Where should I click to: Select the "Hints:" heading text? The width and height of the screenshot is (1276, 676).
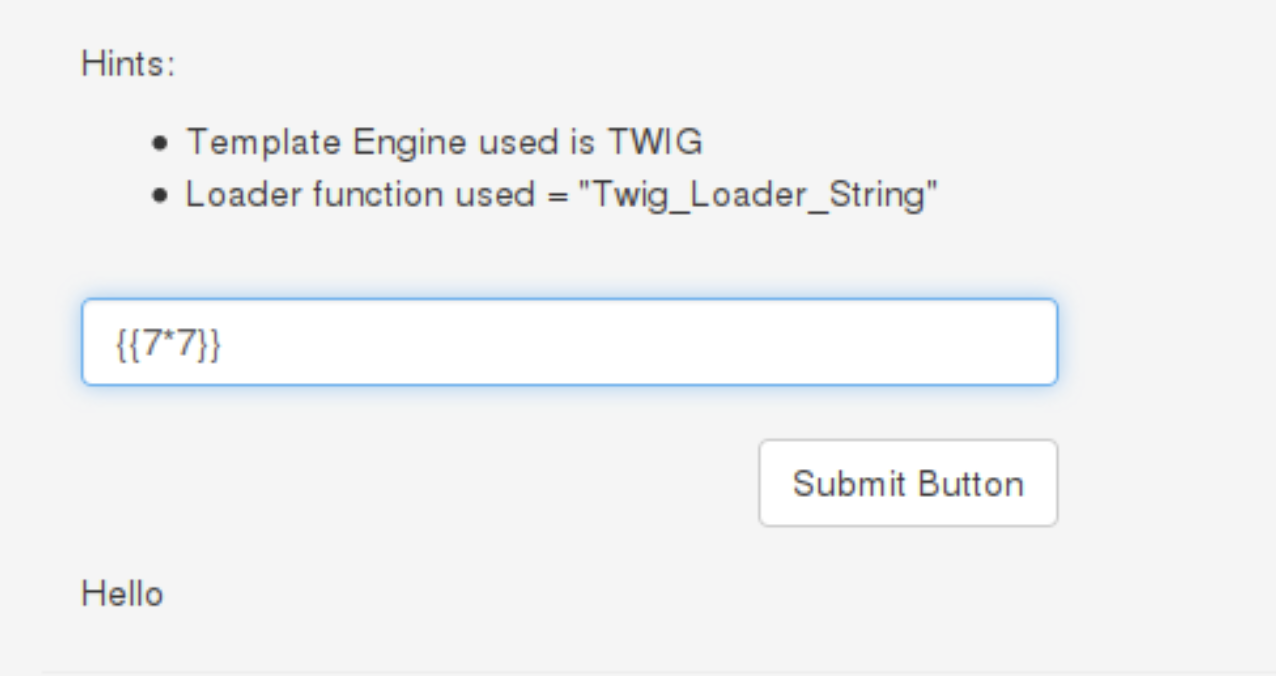[x=128, y=66]
